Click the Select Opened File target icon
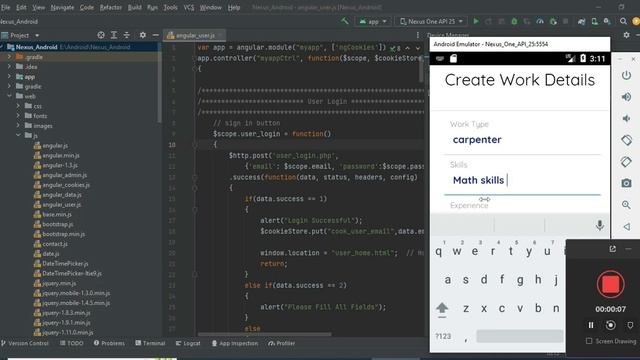The width and height of the screenshot is (640, 360). click(x=101, y=35)
